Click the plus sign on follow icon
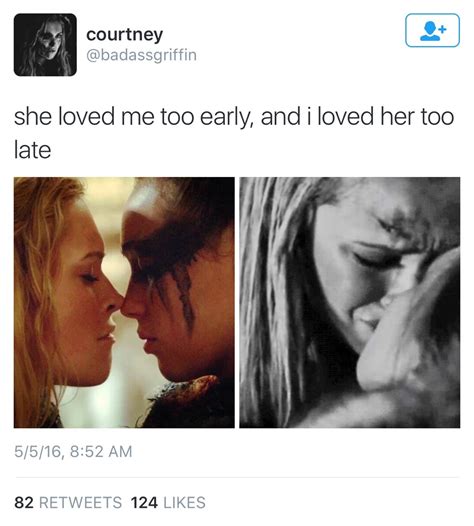This screenshot has width=474, height=526. pyautogui.click(x=443, y=29)
